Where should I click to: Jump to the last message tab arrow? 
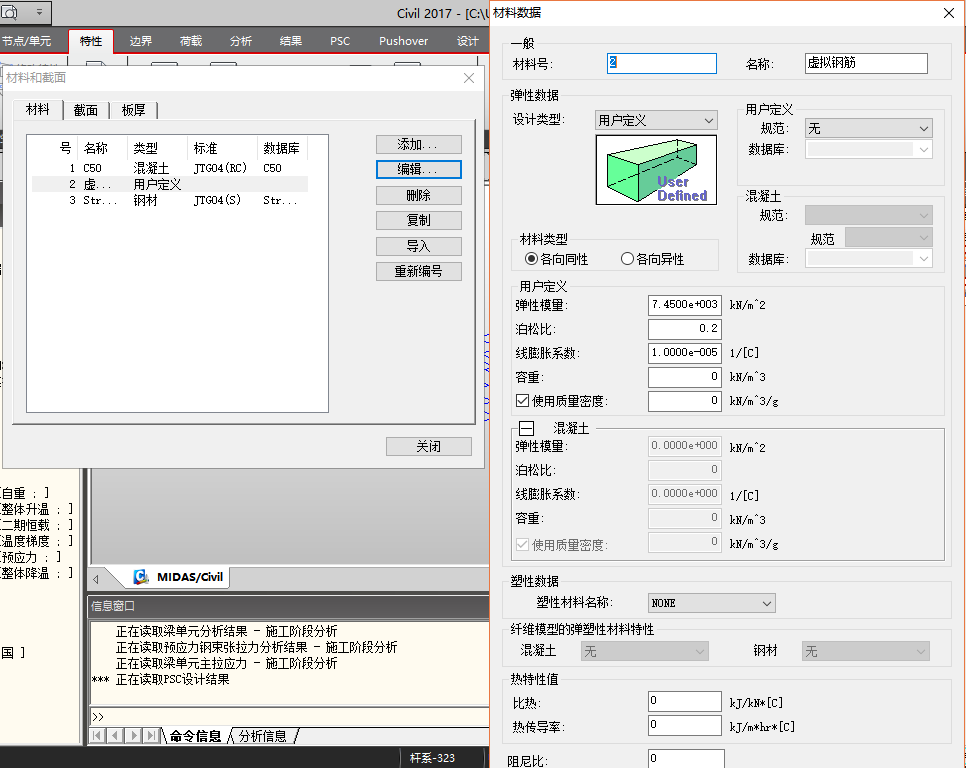click(x=151, y=736)
